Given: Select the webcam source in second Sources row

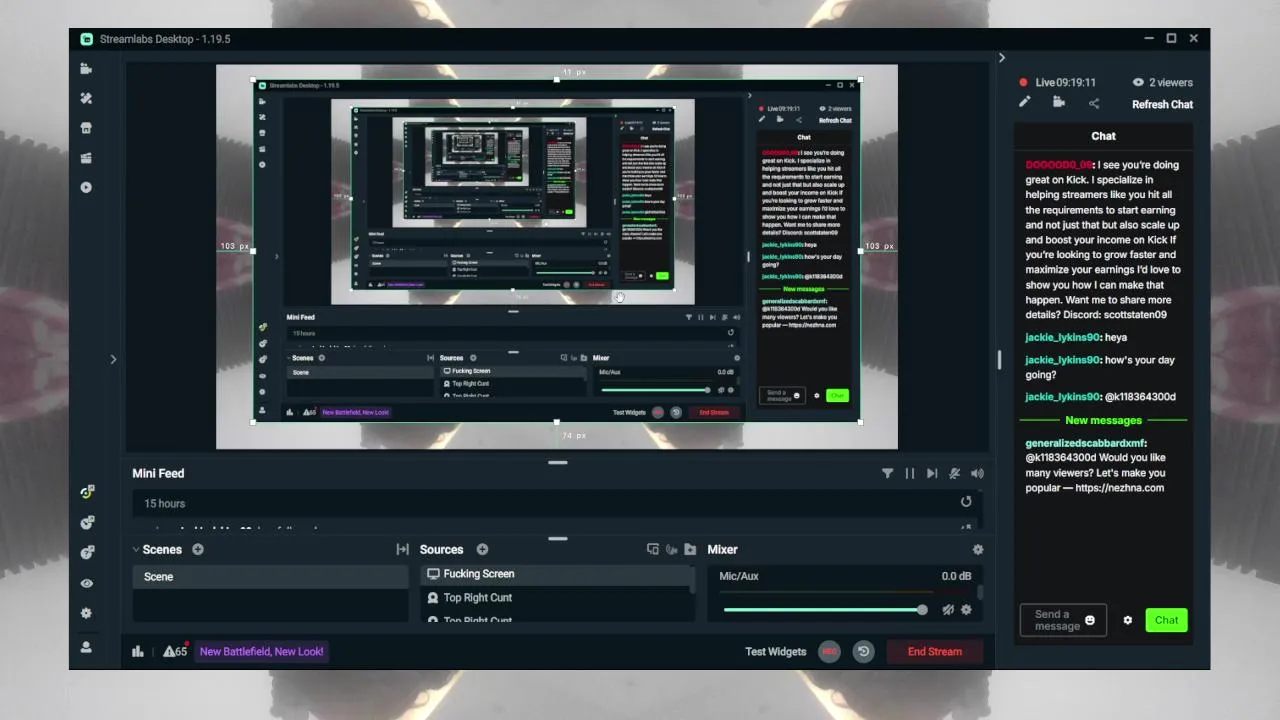Looking at the screenshot, I should pos(556,598).
